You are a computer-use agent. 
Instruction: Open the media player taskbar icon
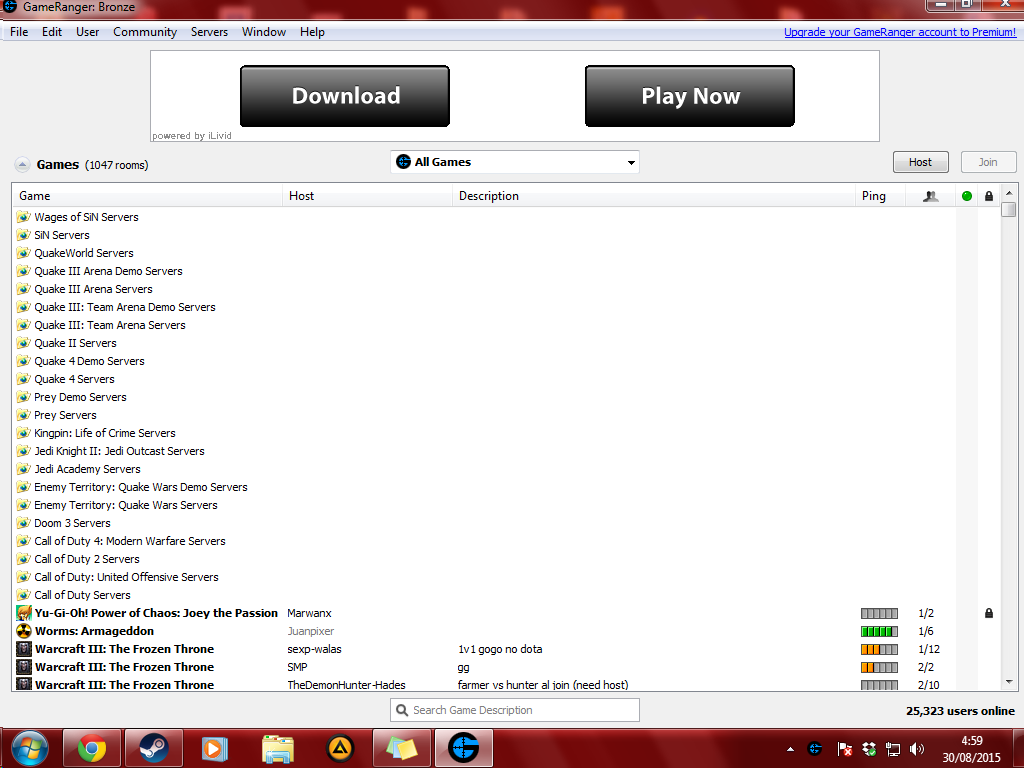[214, 748]
